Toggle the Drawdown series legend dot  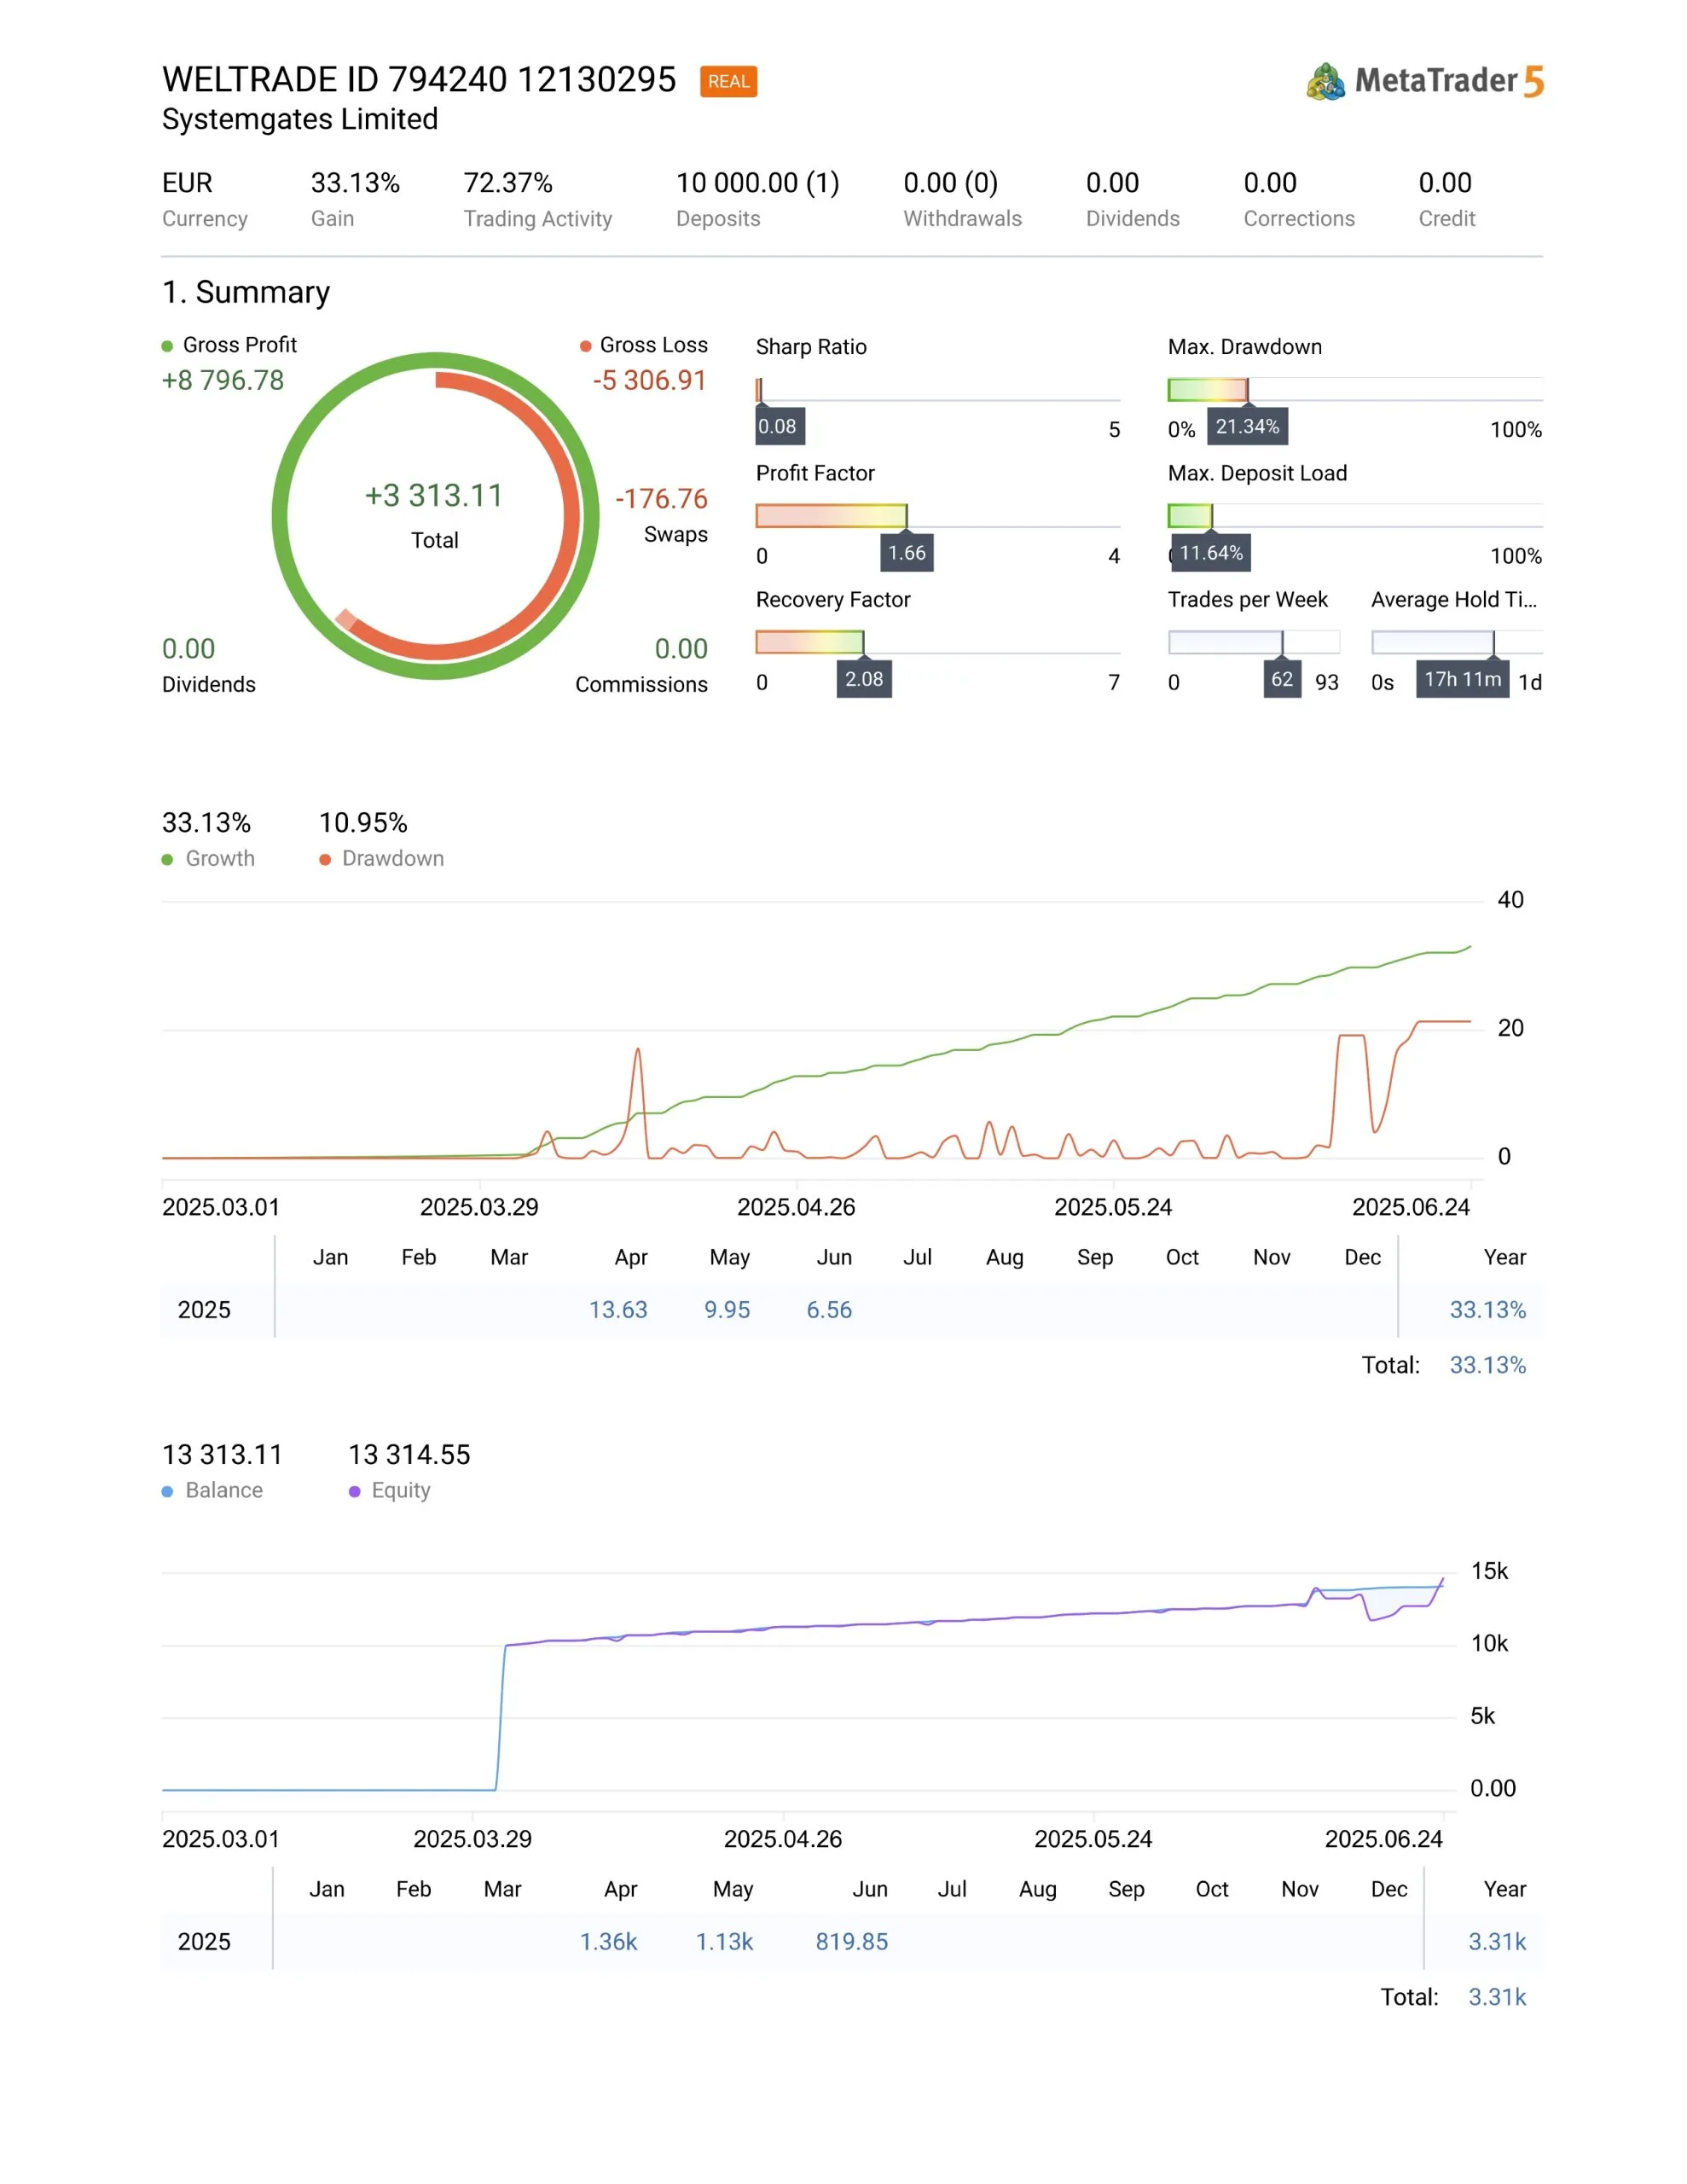click(324, 859)
